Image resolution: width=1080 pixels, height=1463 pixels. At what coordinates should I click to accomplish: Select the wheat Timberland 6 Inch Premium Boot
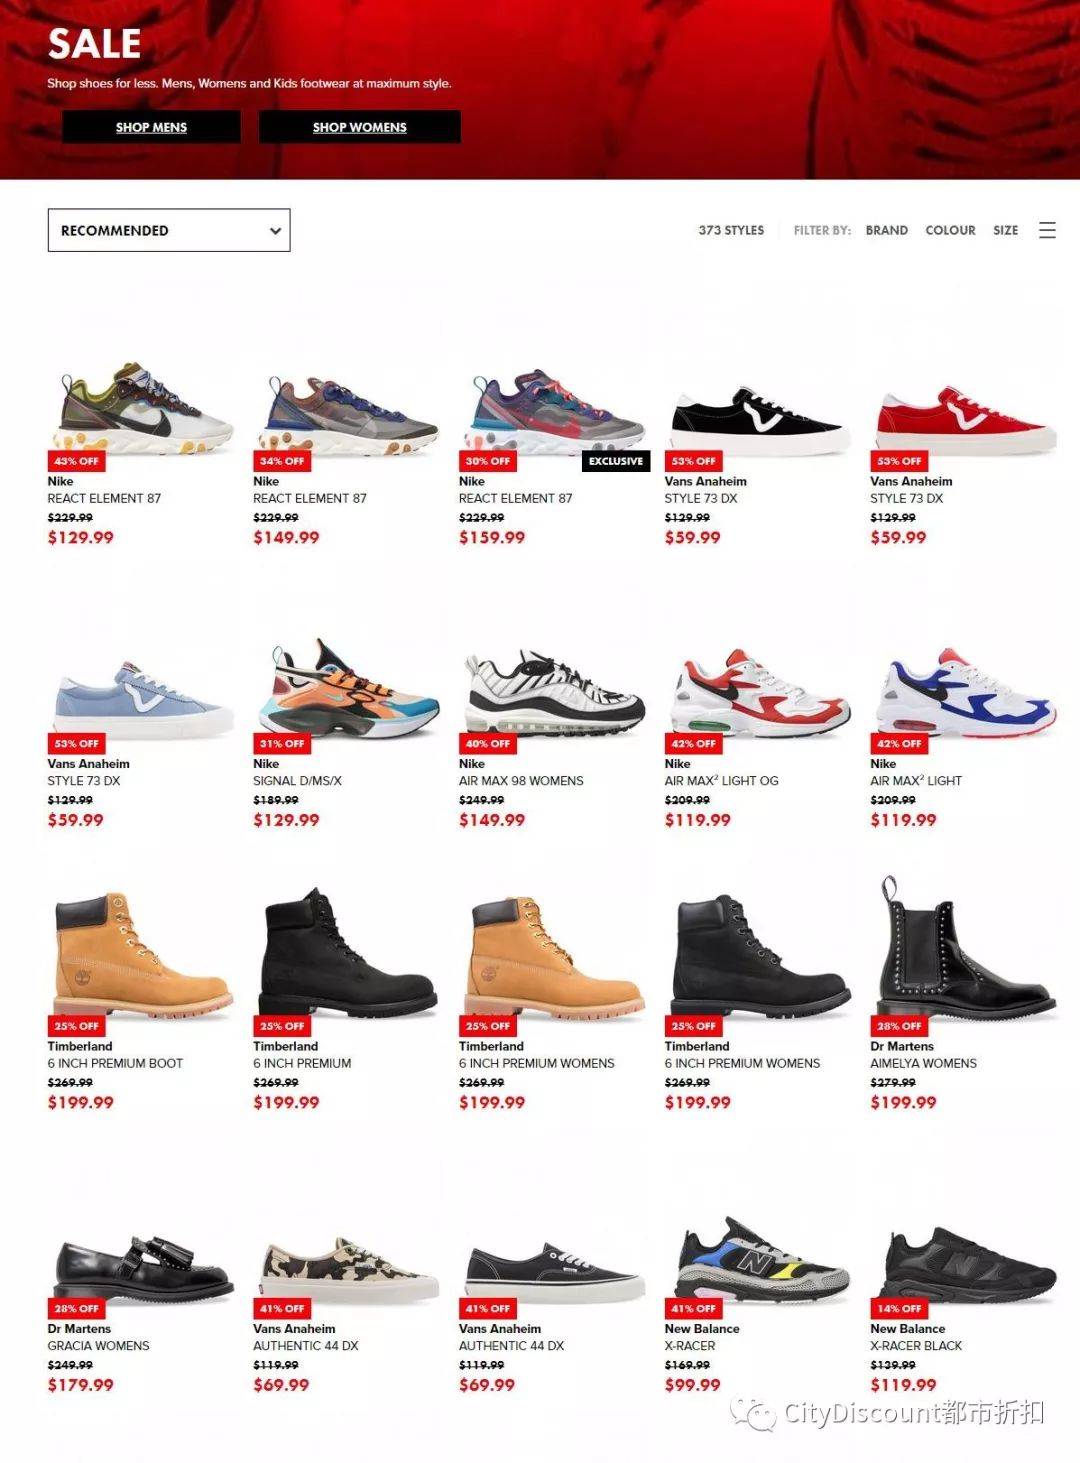pos(140,955)
